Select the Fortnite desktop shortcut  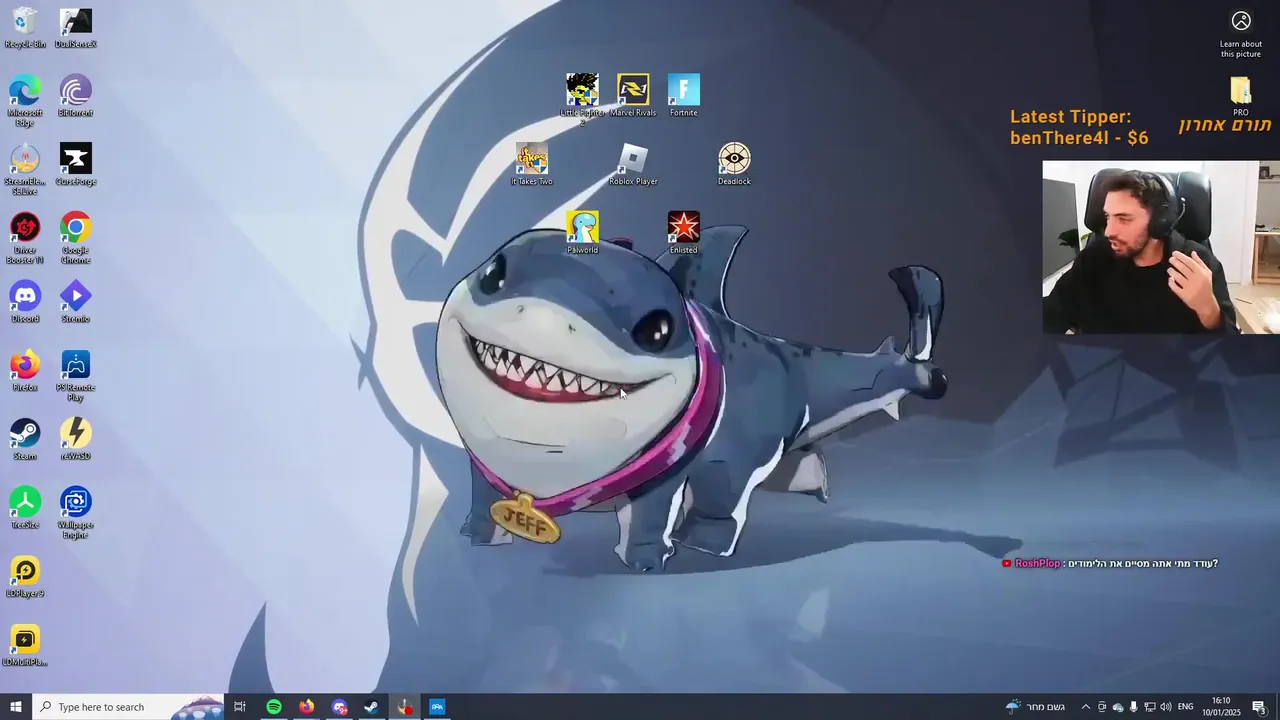pos(684,96)
